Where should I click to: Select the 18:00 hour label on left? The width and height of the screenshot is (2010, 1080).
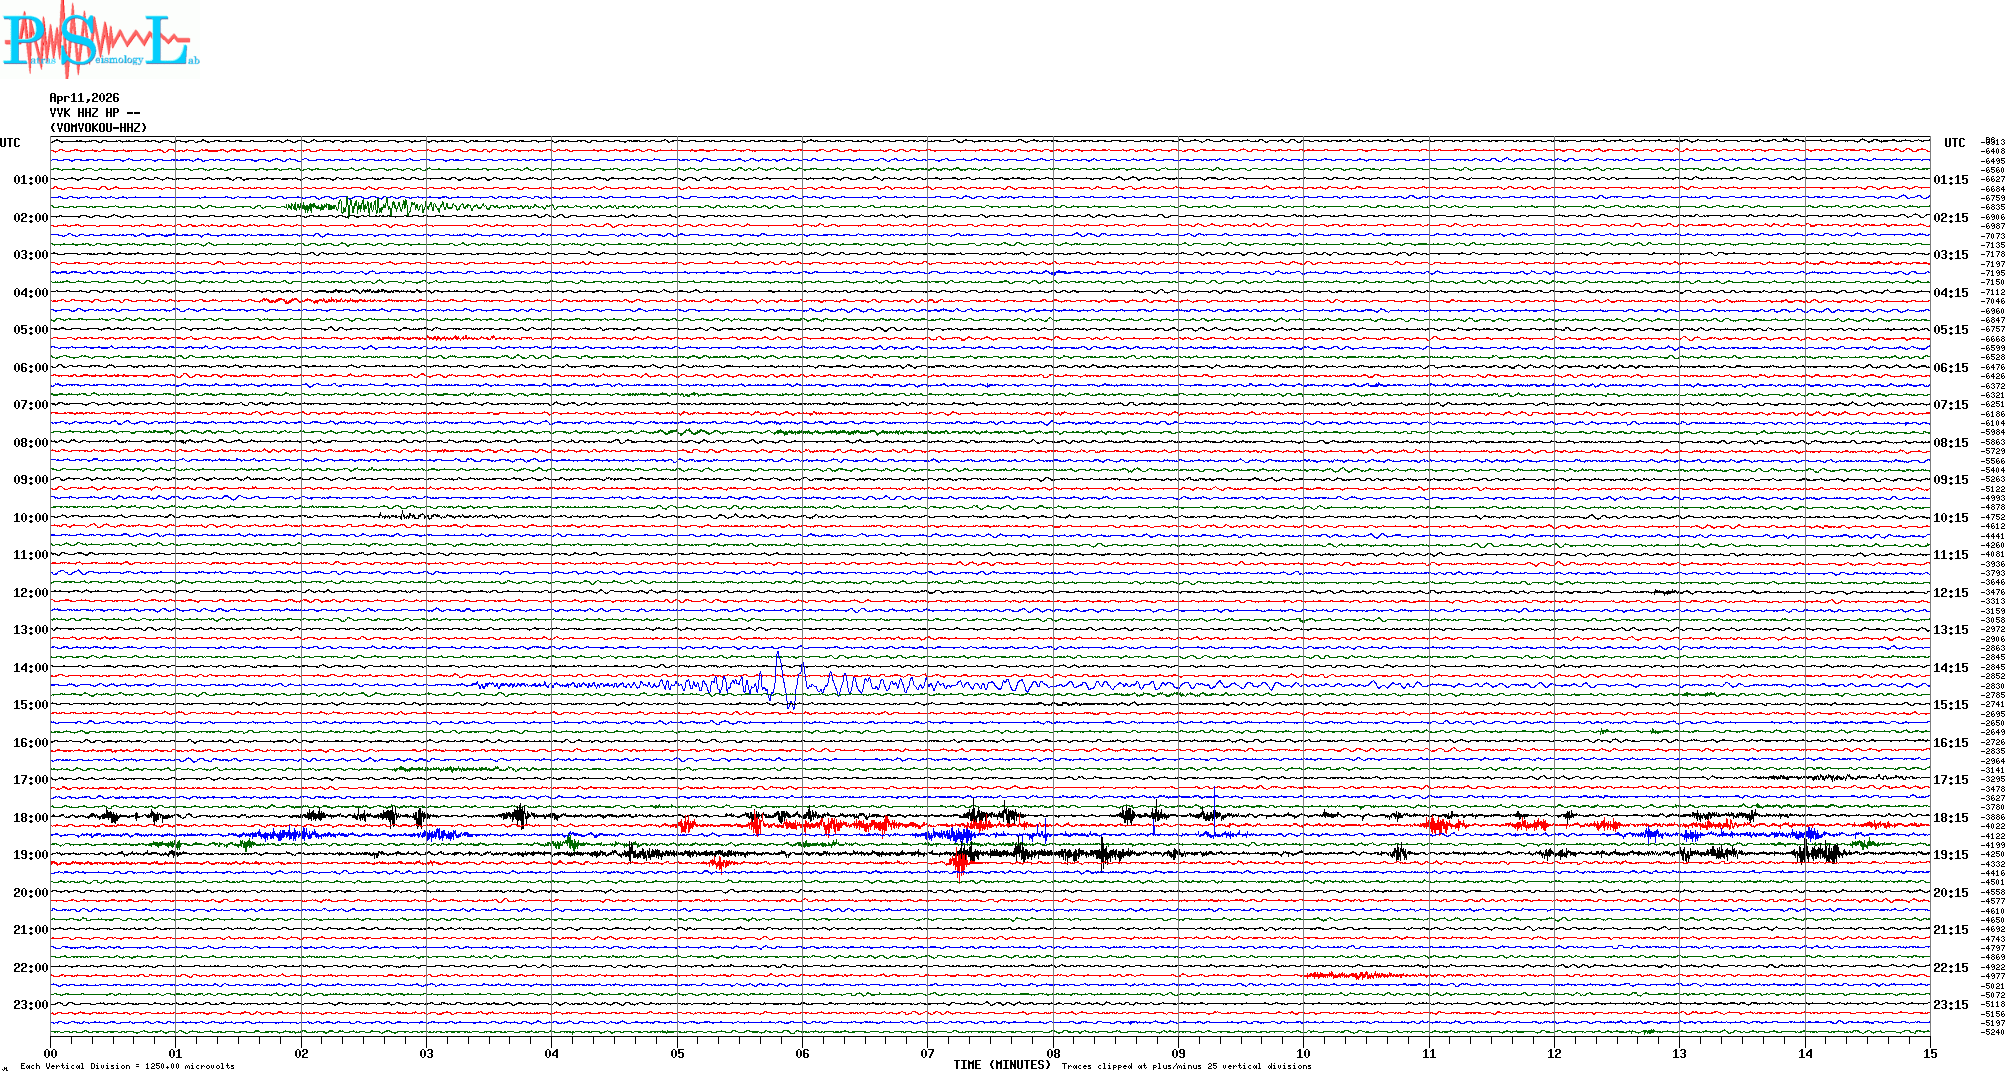[30, 818]
